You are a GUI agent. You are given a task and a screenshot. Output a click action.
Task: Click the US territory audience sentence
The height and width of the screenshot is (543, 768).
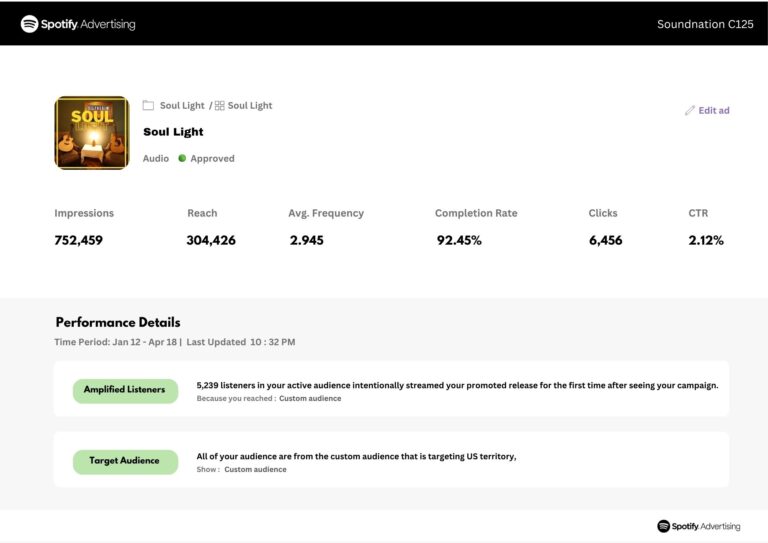356,456
